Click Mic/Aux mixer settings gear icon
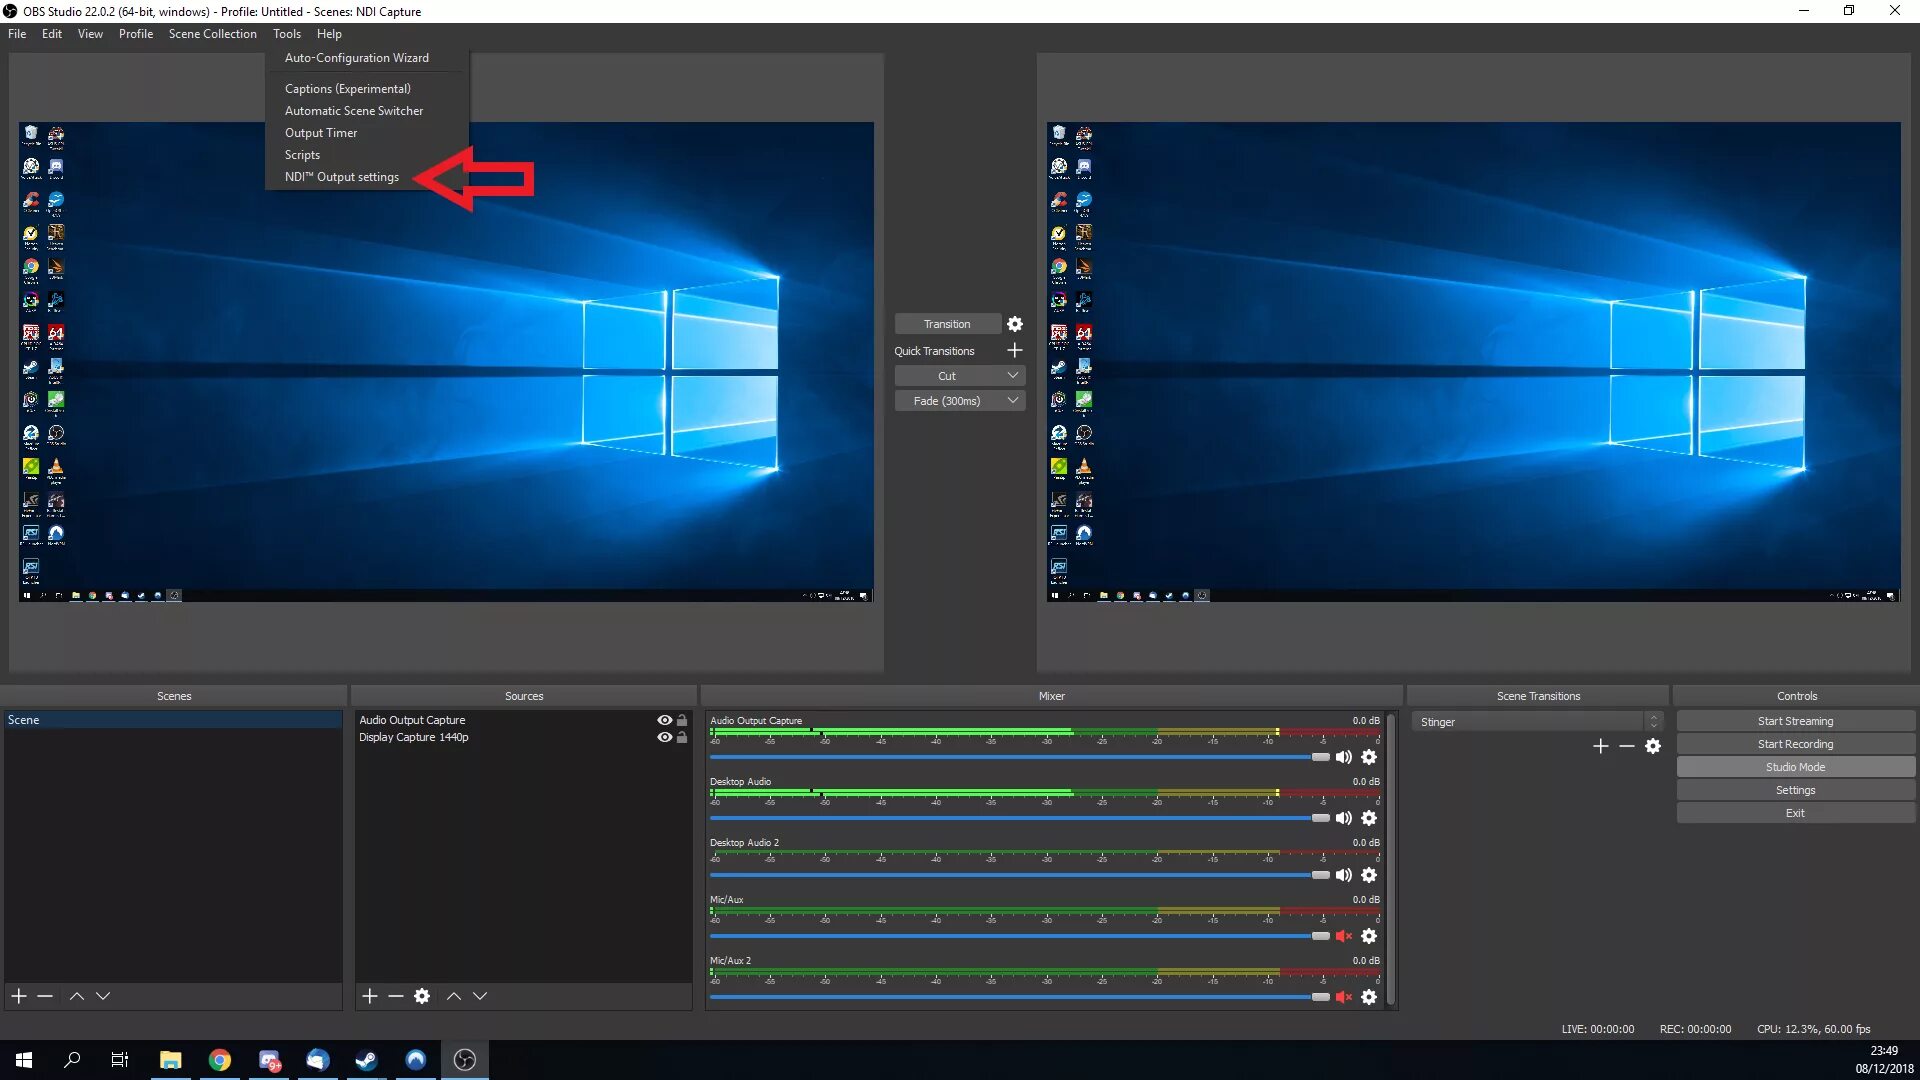 pyautogui.click(x=1370, y=936)
